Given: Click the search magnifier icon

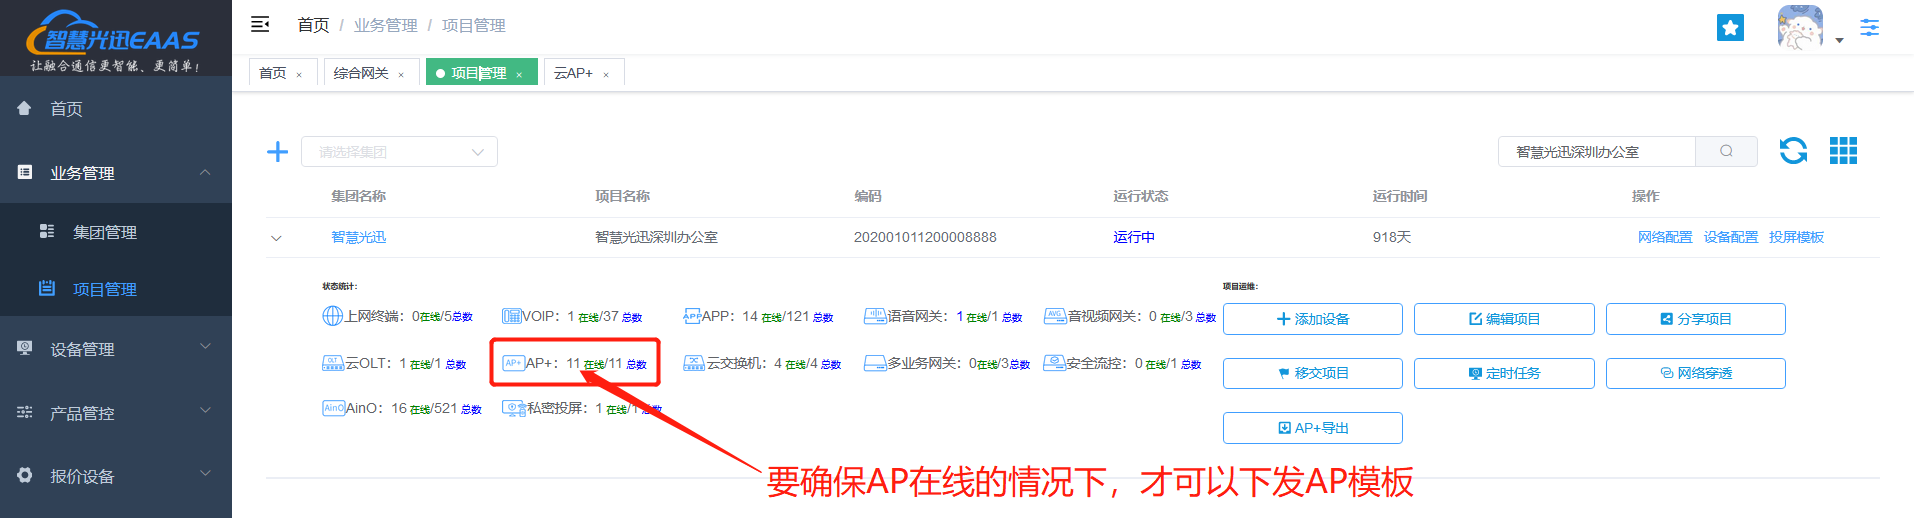Looking at the screenshot, I should coord(1726,151).
